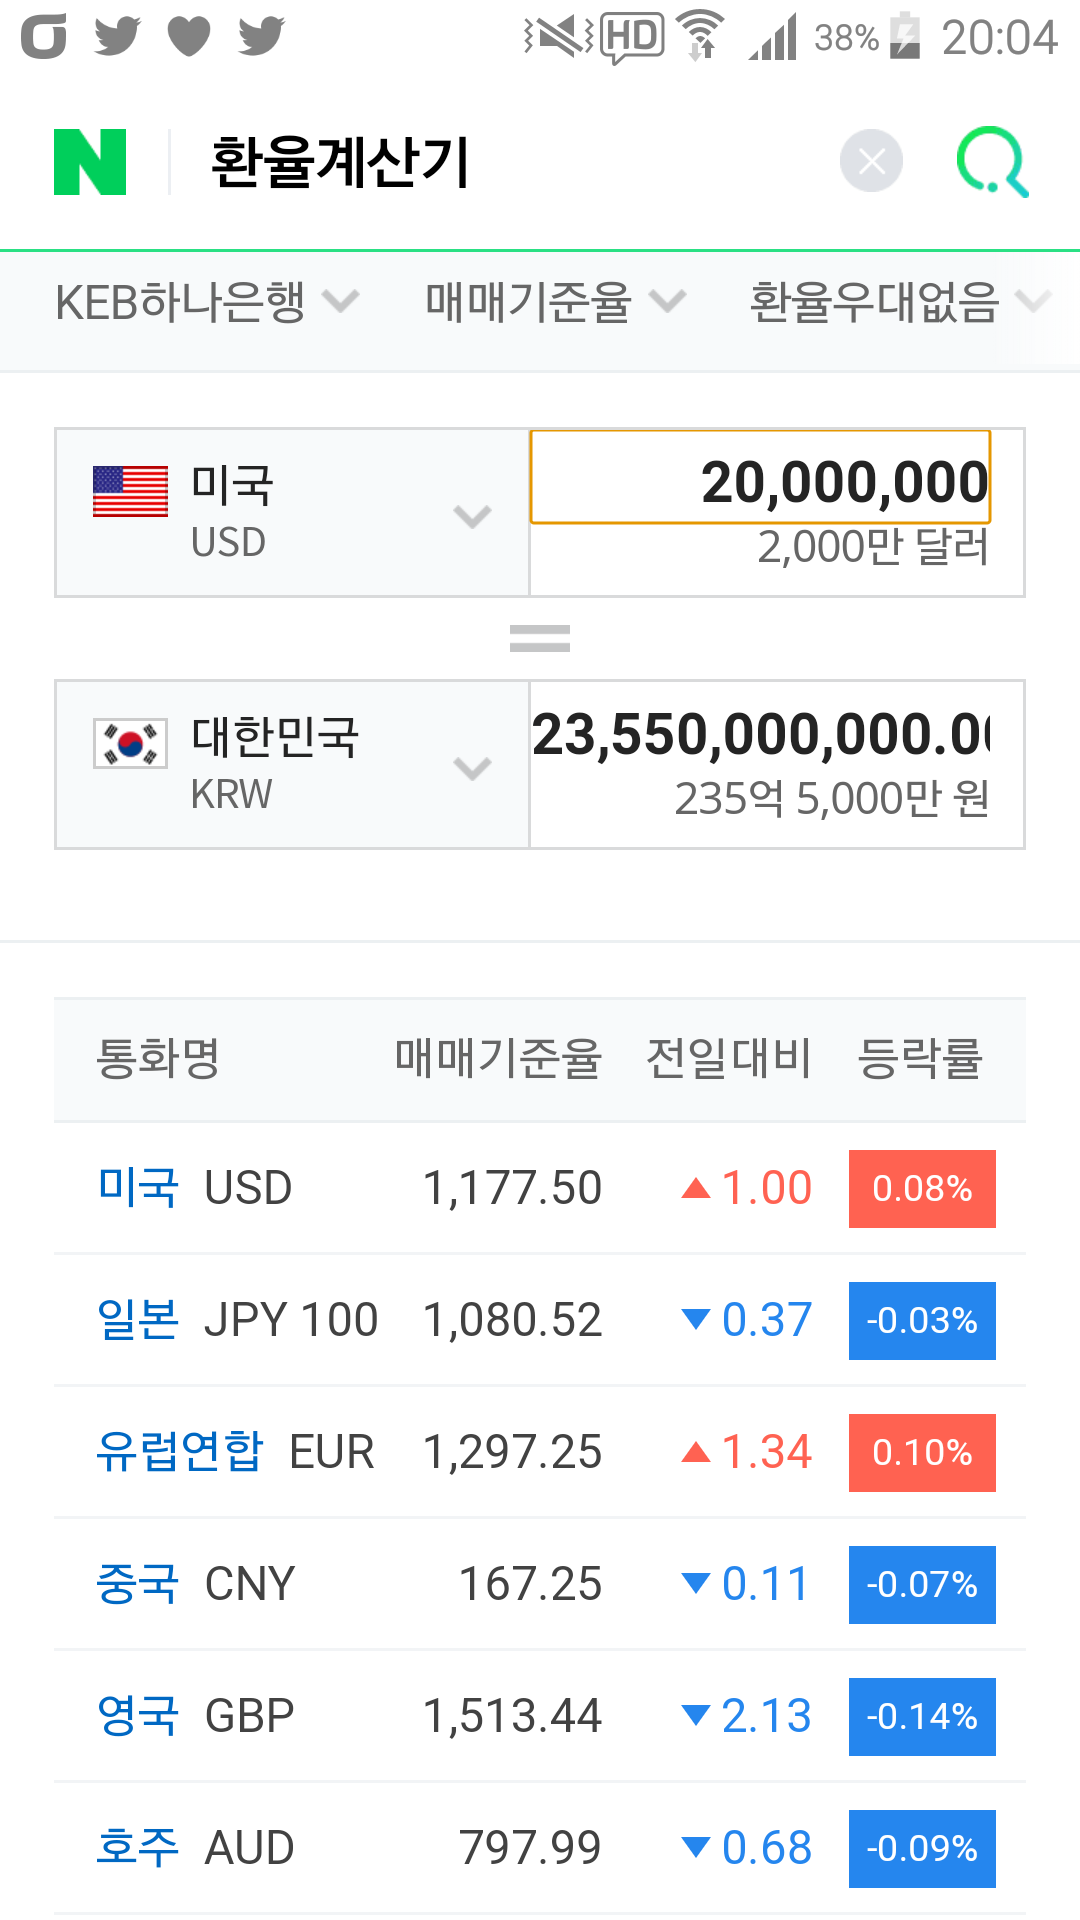Tap the equals swap icon between currencies
Image resolution: width=1080 pixels, height=1920 pixels.
tap(540, 638)
